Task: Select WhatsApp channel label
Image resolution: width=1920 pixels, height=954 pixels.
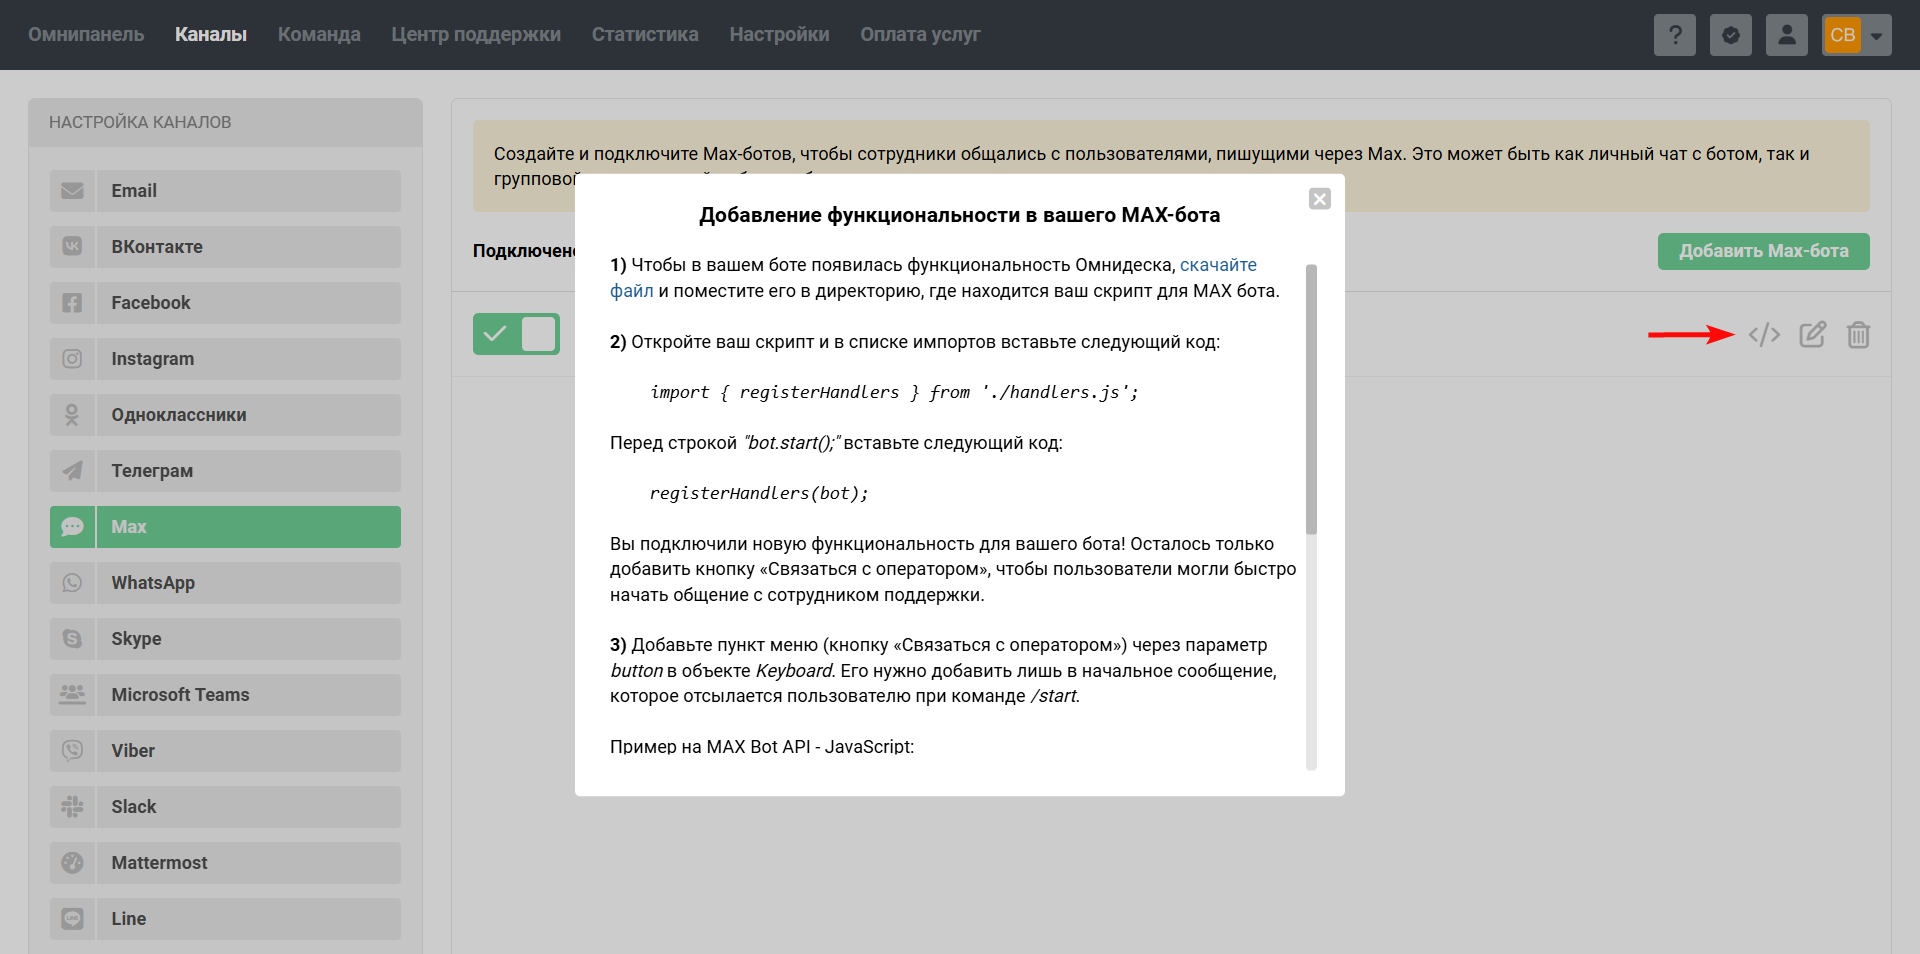Action: coord(153,583)
